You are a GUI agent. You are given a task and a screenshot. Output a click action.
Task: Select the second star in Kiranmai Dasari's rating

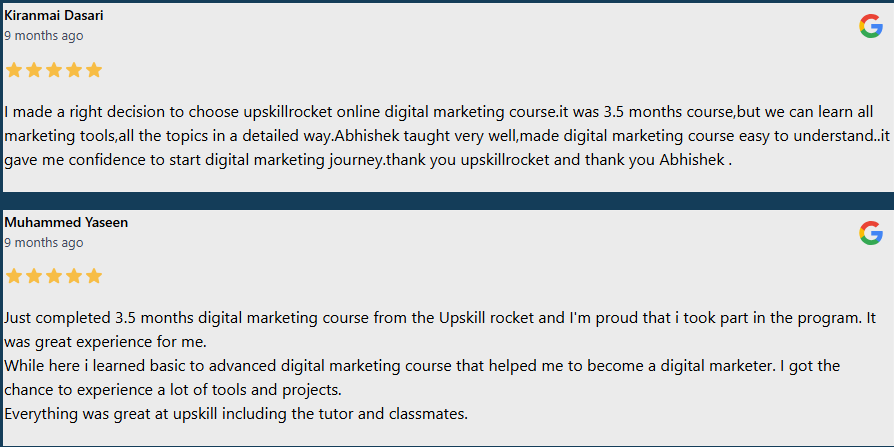pyautogui.click(x=34, y=70)
